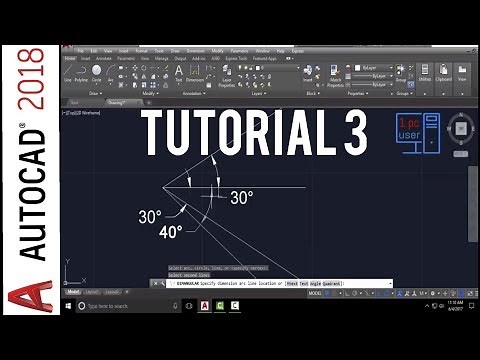Click the taskbar clock
Viewport: 480px width, 360px height.
[455, 306]
